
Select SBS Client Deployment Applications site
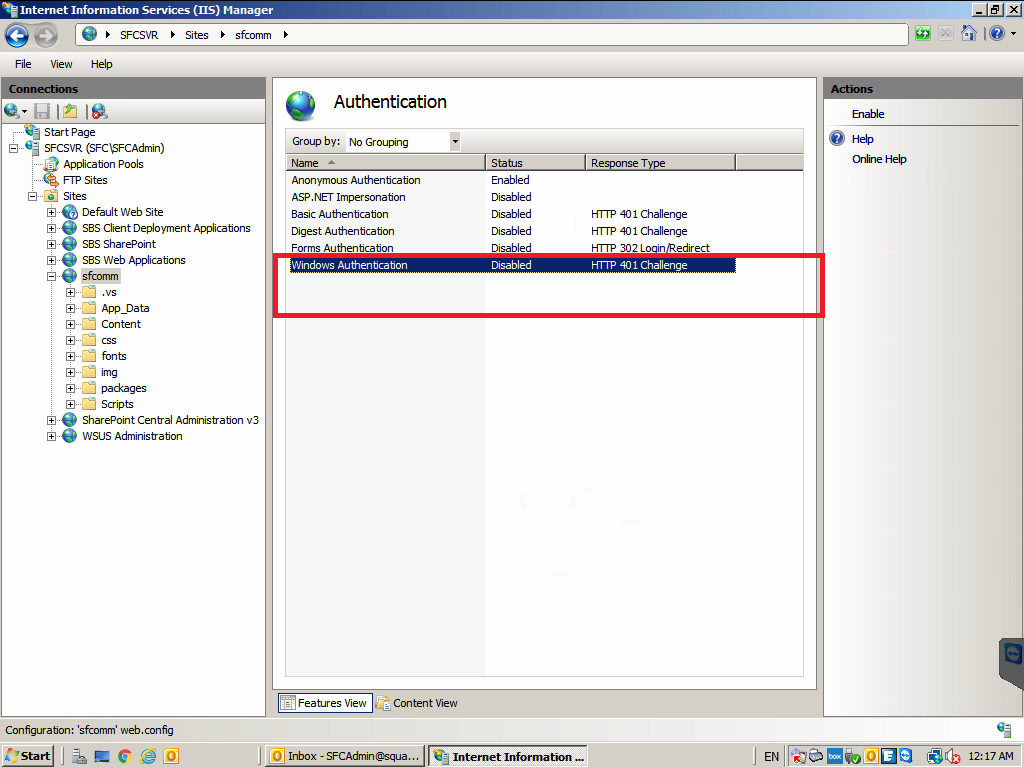166,228
